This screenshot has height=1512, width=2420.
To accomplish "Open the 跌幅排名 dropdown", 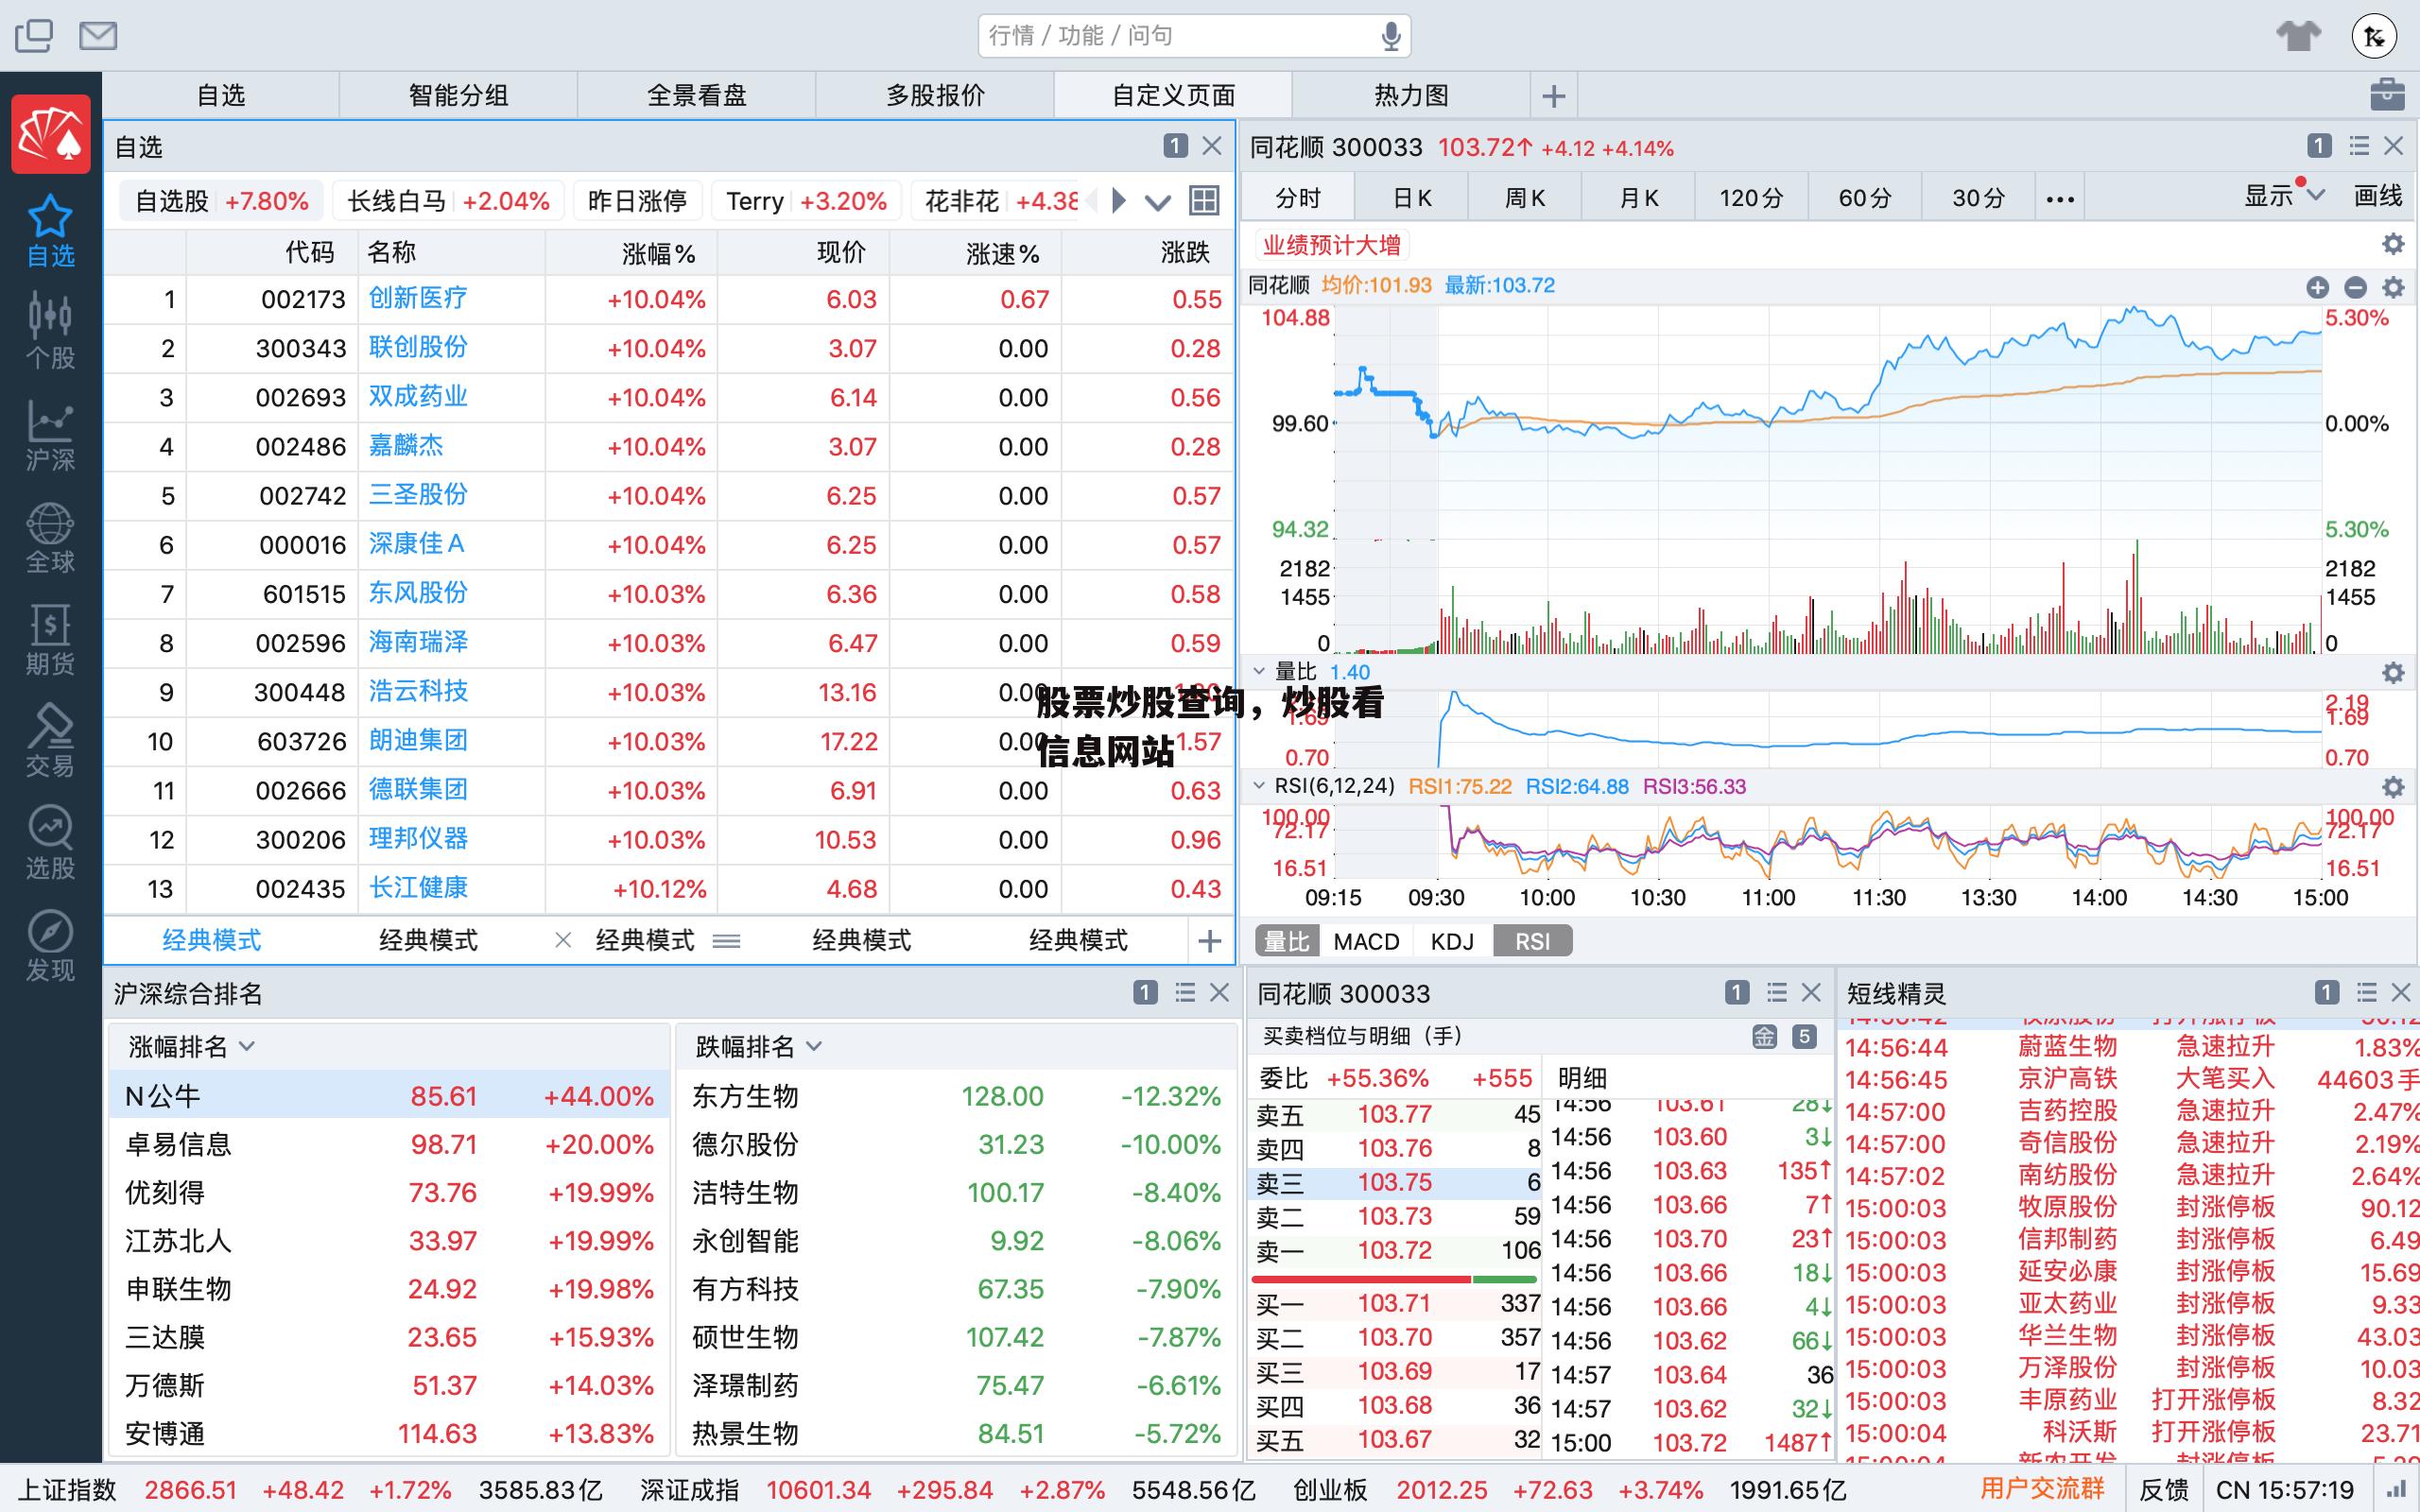I will [x=758, y=1047].
